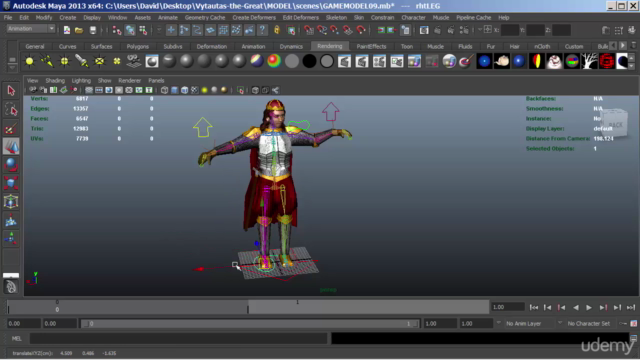Open the input mode dropdown arrow before X field
Viewport: 640px width, 360px height.
point(480,30)
